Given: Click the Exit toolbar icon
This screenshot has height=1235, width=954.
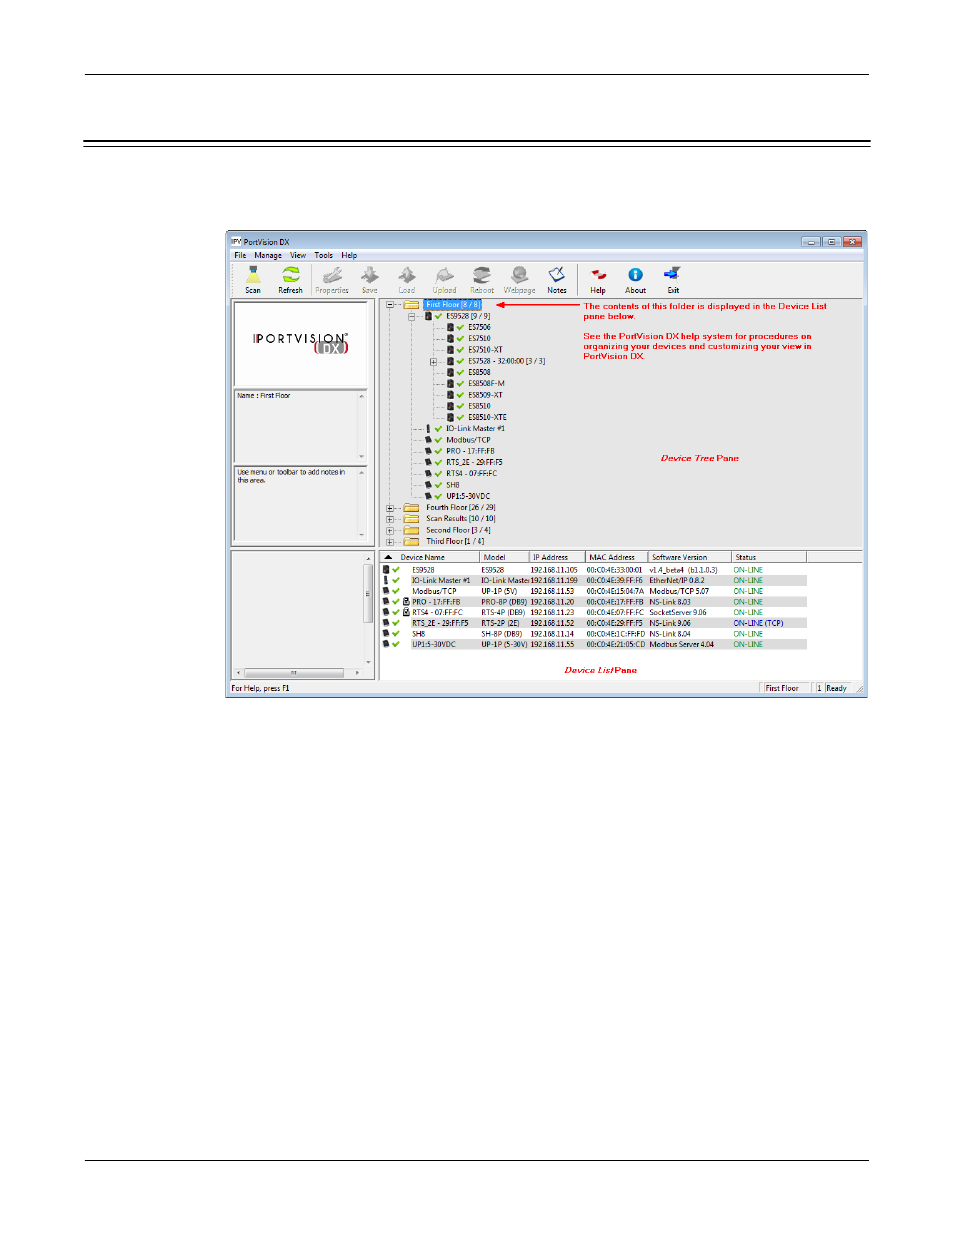Looking at the screenshot, I should [673, 280].
